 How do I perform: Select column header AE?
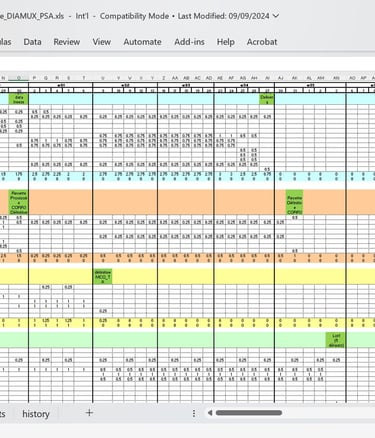pos(220,78)
